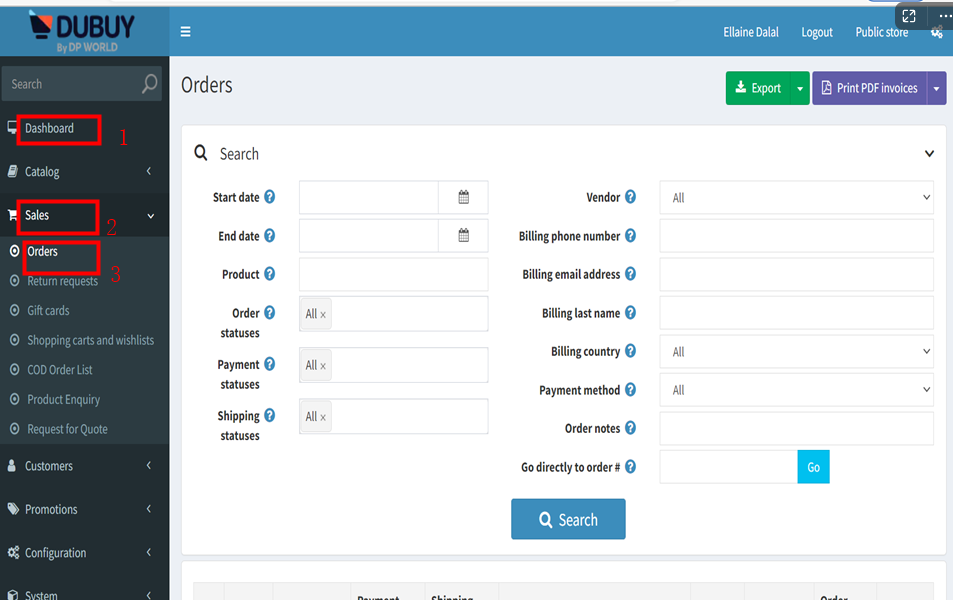Collapse the Search panel chevron
953x600 pixels.
pyautogui.click(x=929, y=154)
